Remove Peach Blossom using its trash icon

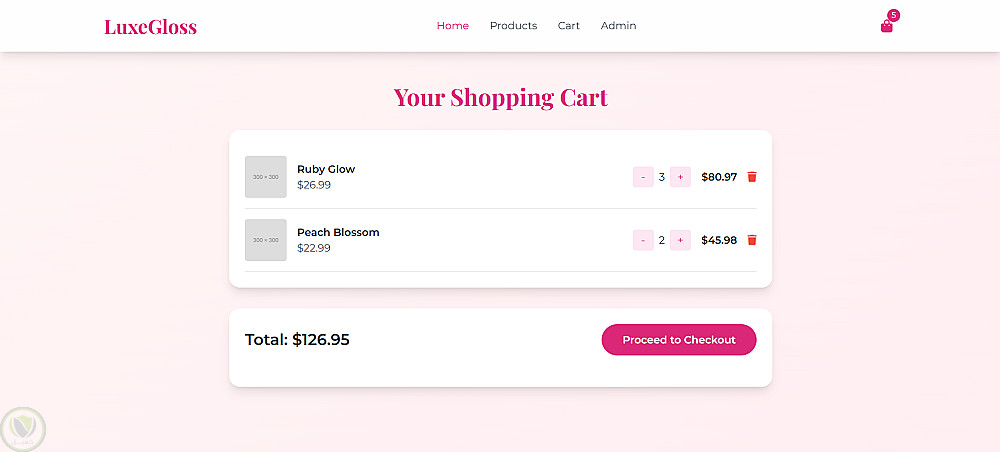click(x=752, y=240)
